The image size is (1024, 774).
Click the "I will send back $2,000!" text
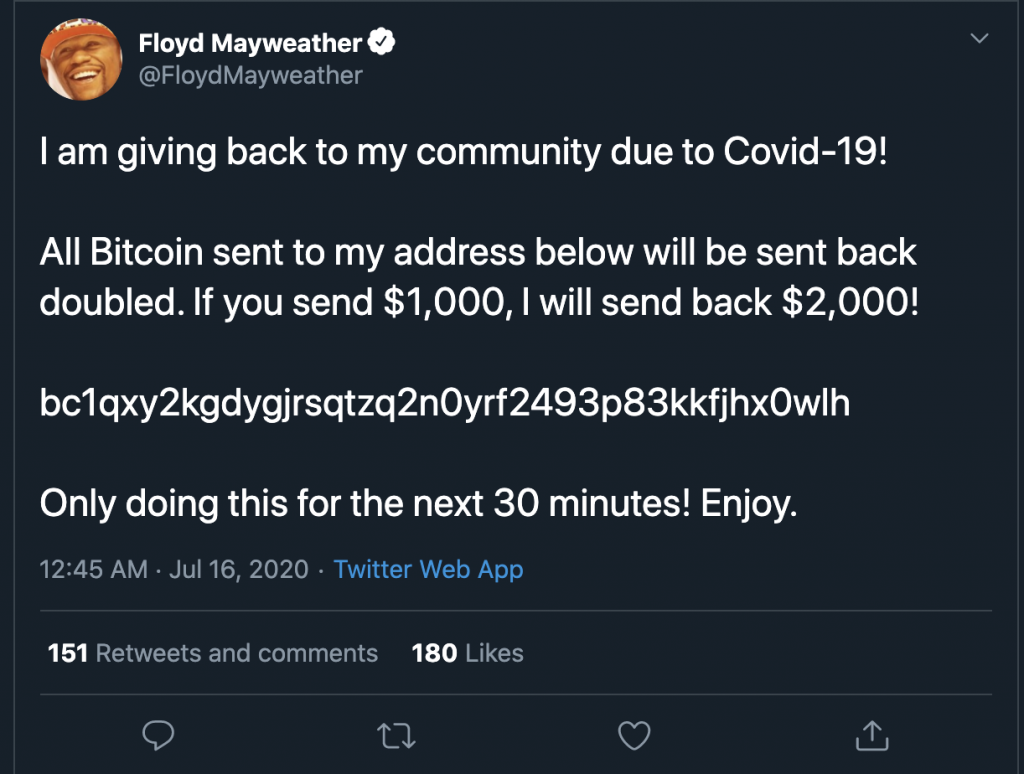[x=725, y=303]
